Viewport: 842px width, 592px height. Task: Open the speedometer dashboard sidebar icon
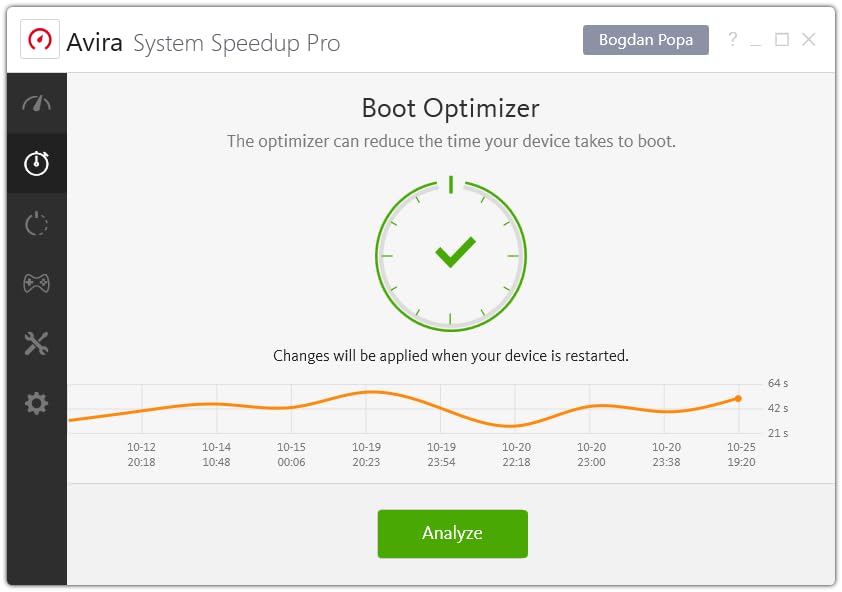coord(36,104)
